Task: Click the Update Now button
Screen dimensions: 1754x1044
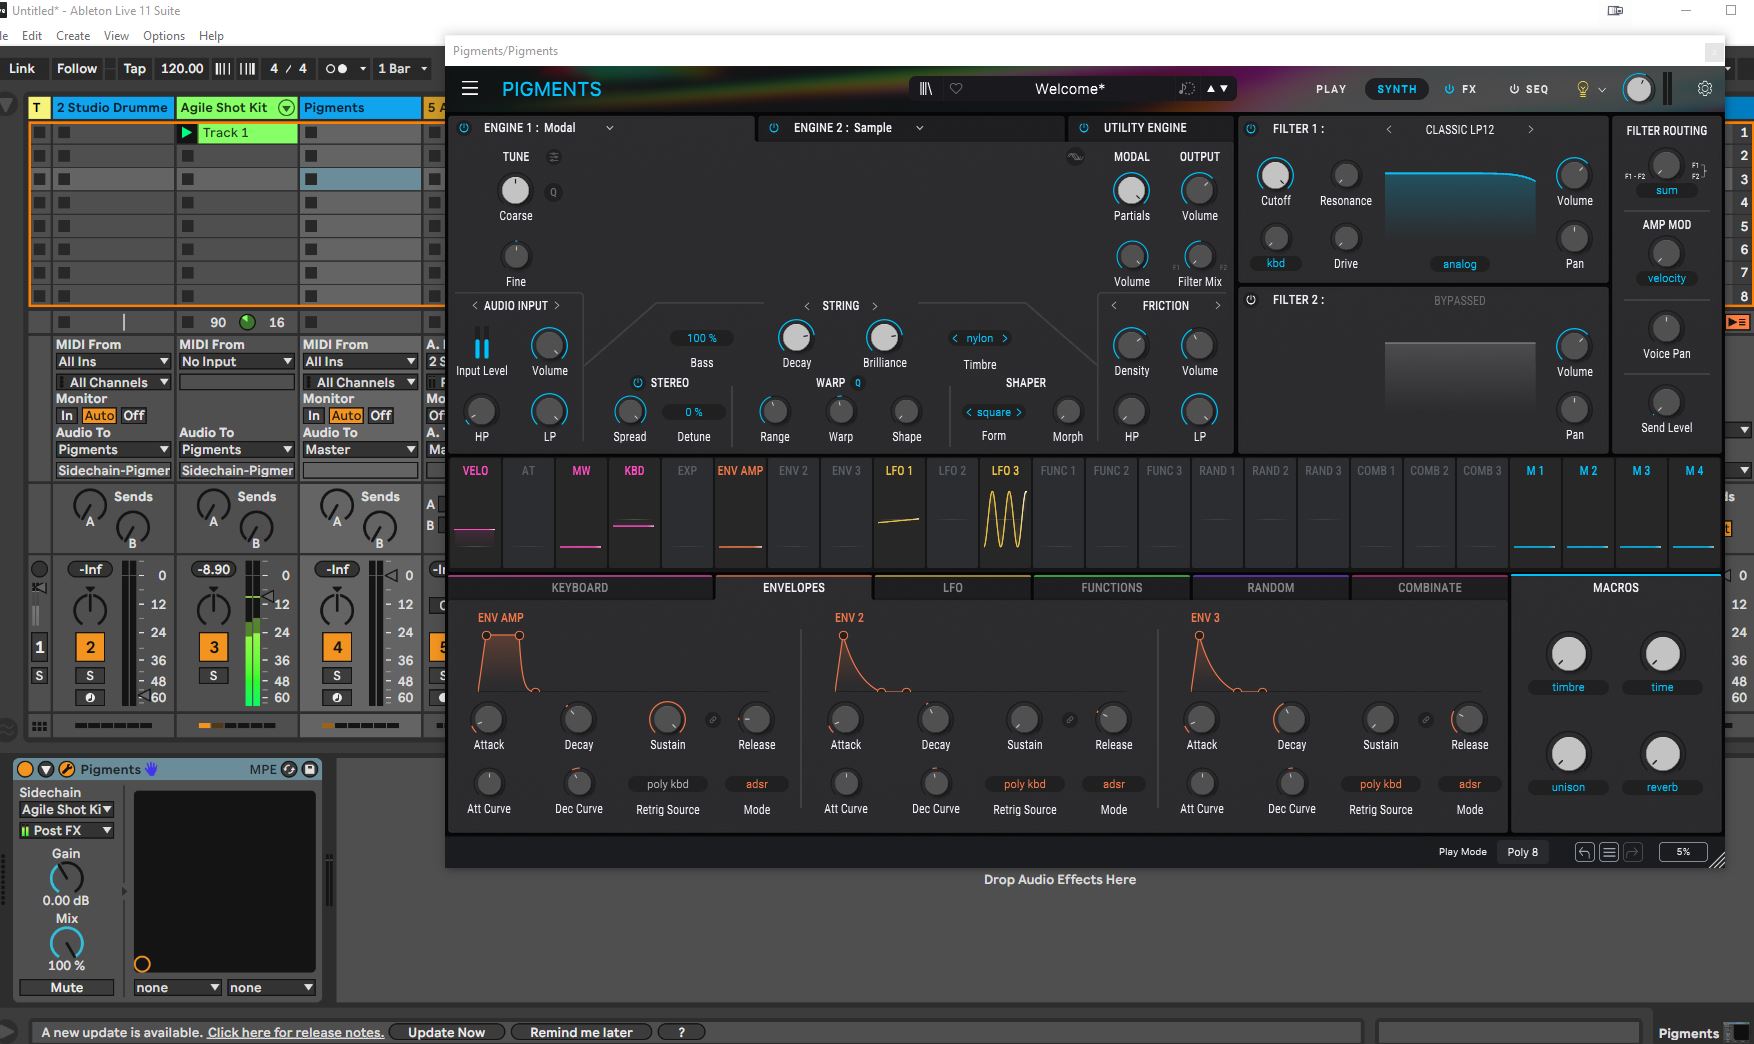Action: click(446, 1032)
